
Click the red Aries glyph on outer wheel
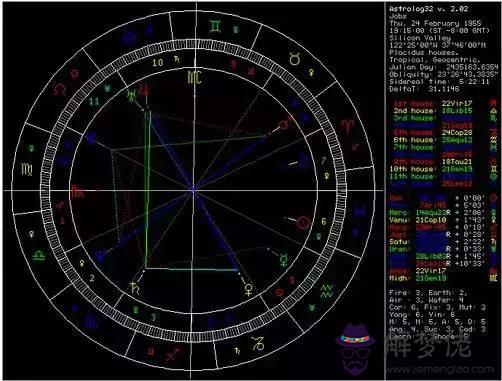pos(347,126)
